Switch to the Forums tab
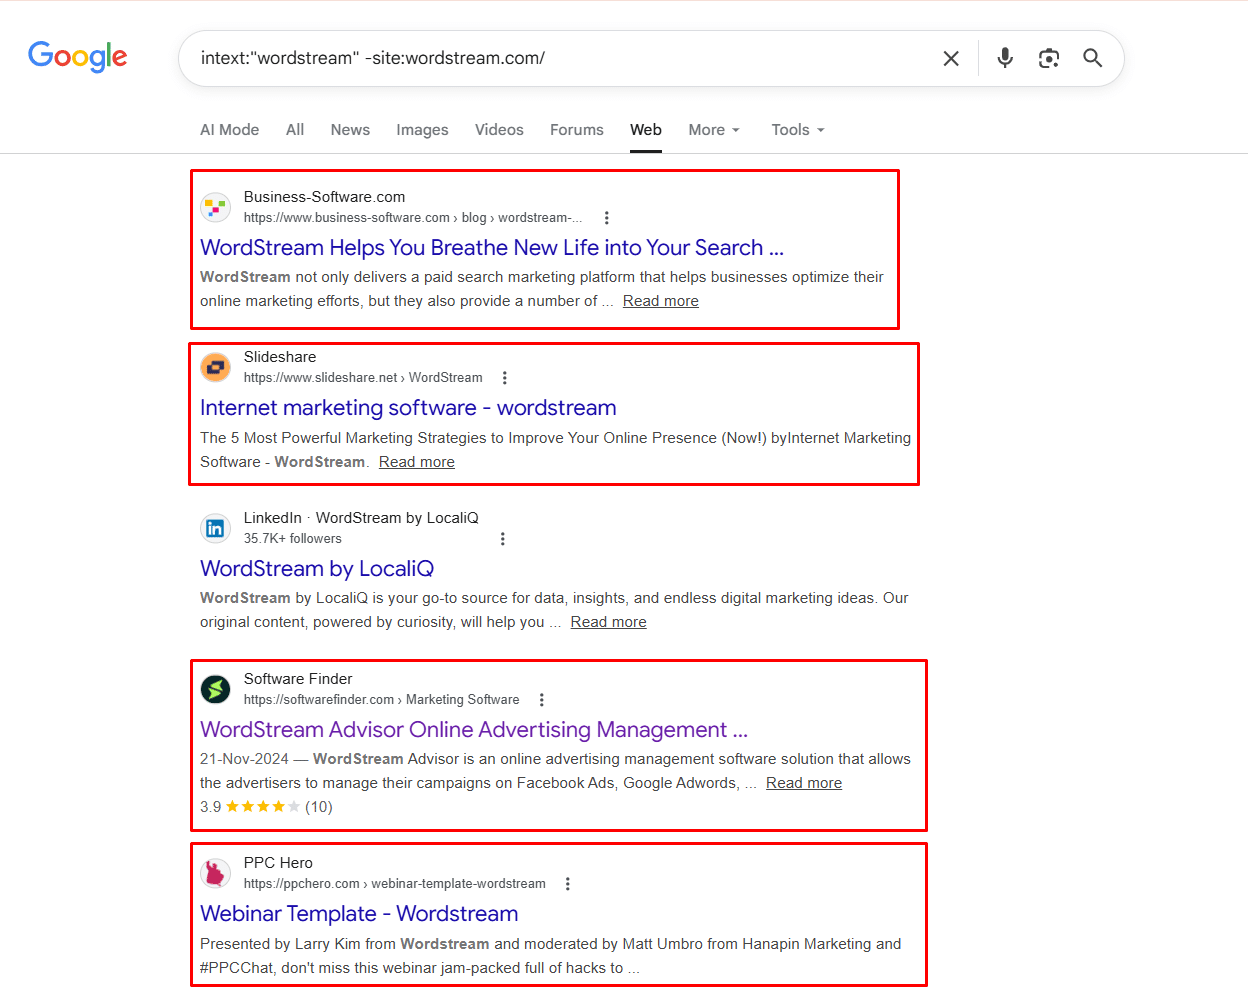The width and height of the screenshot is (1248, 998). (x=577, y=130)
